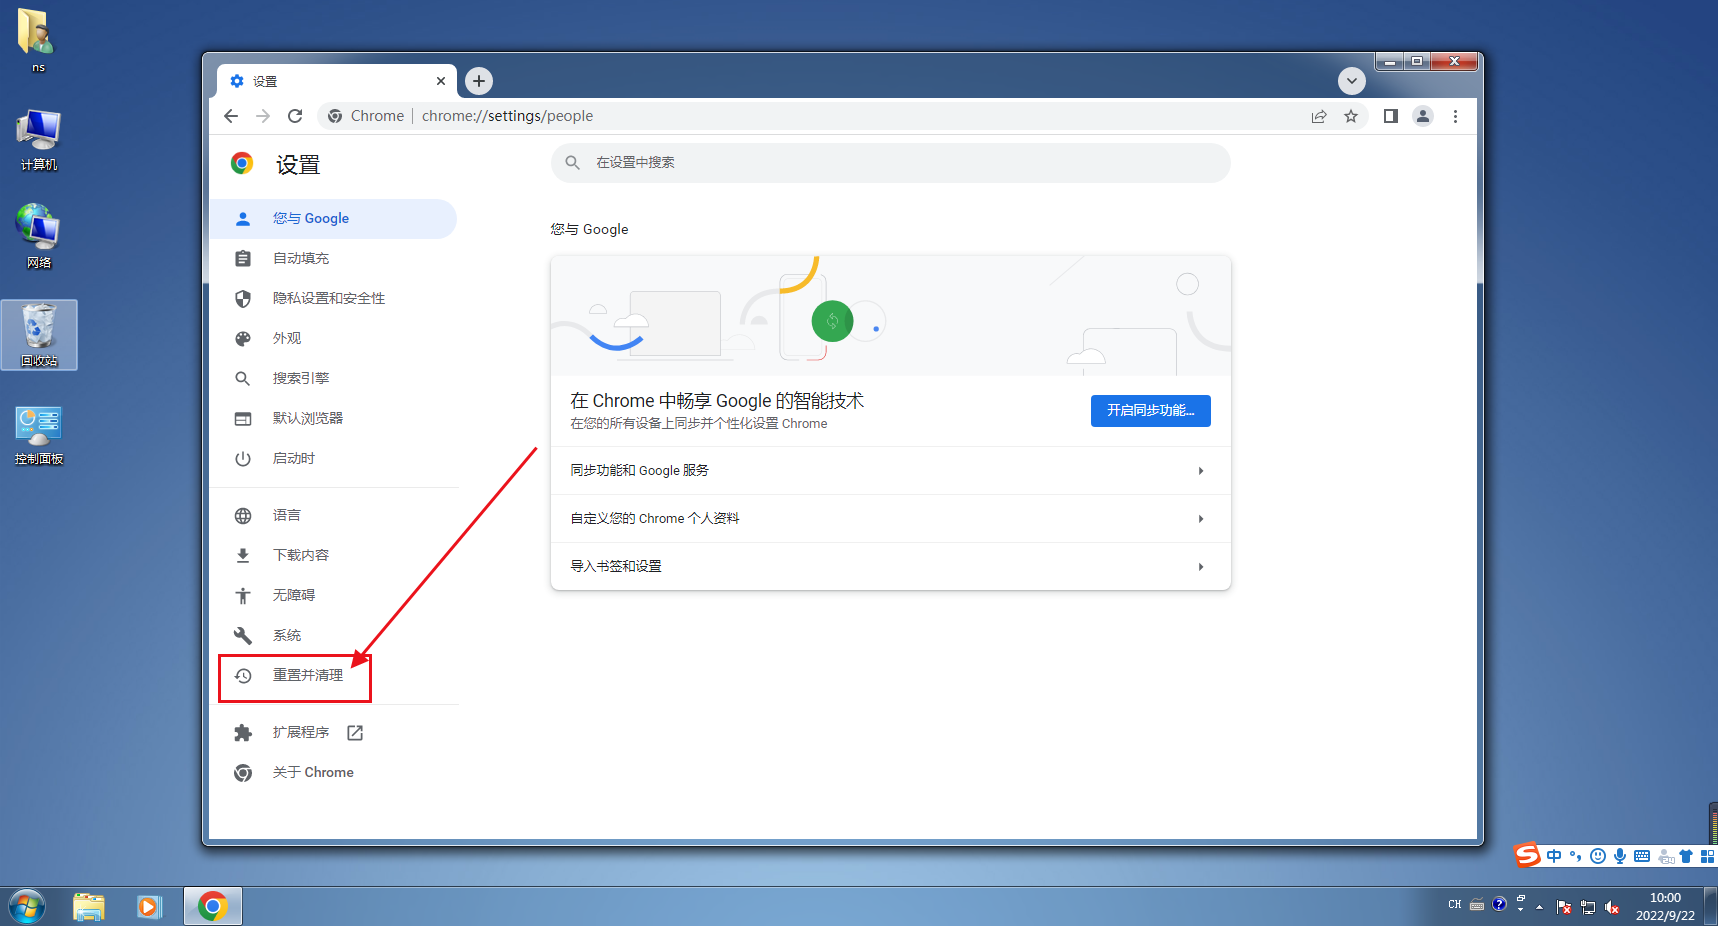Open the Windows Start menu

[27, 906]
